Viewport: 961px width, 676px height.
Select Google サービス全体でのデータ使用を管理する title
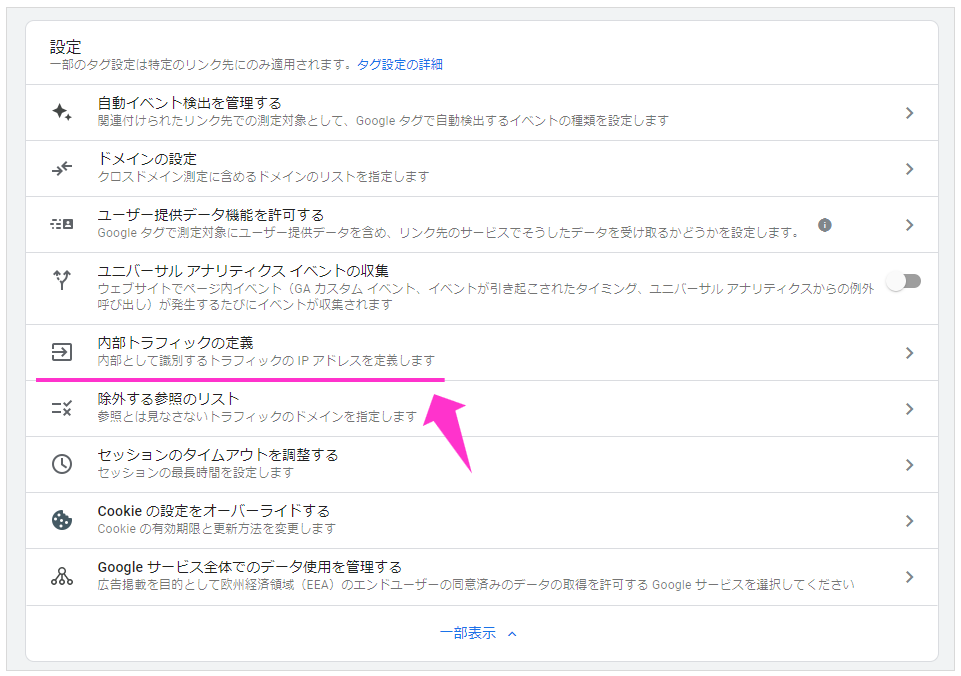point(249,567)
